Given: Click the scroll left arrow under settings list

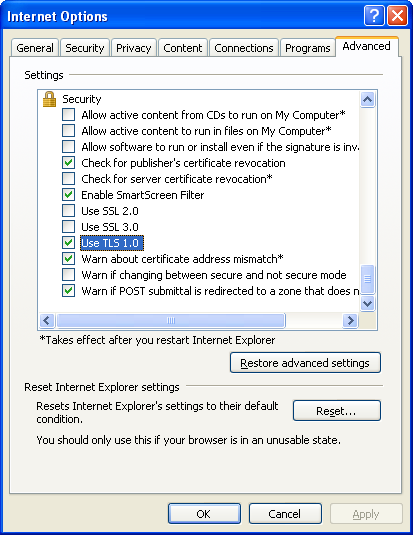Looking at the screenshot, I should point(47,320).
